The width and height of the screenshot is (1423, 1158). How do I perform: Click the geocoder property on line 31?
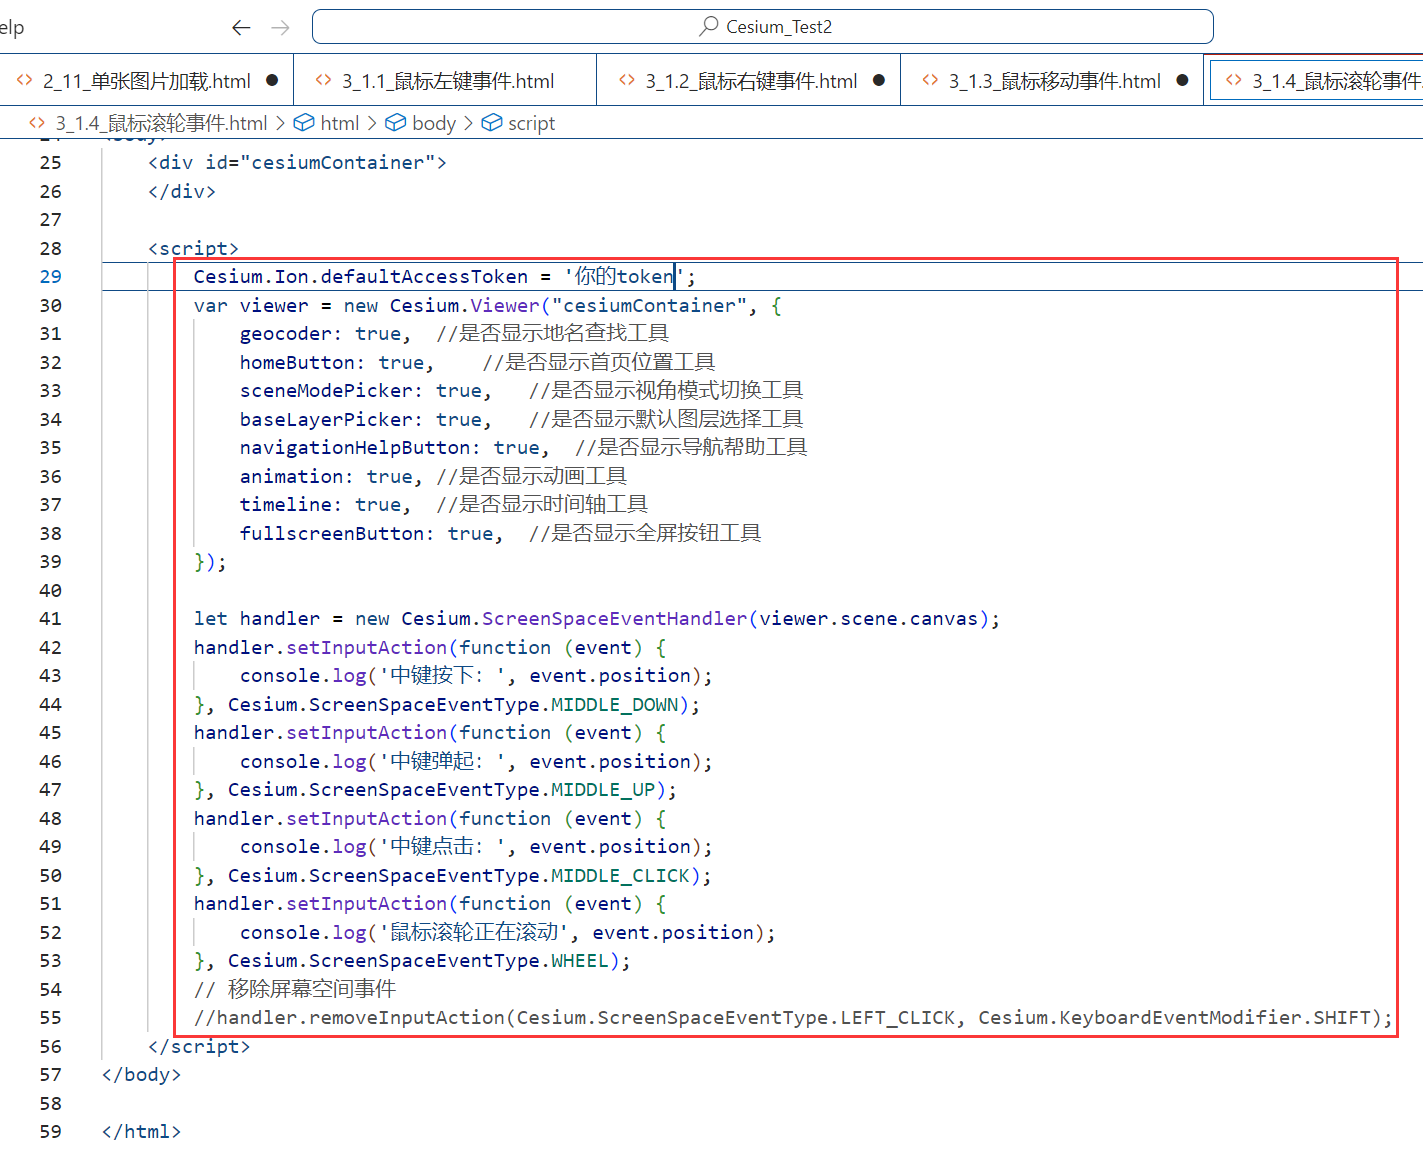pos(285,334)
